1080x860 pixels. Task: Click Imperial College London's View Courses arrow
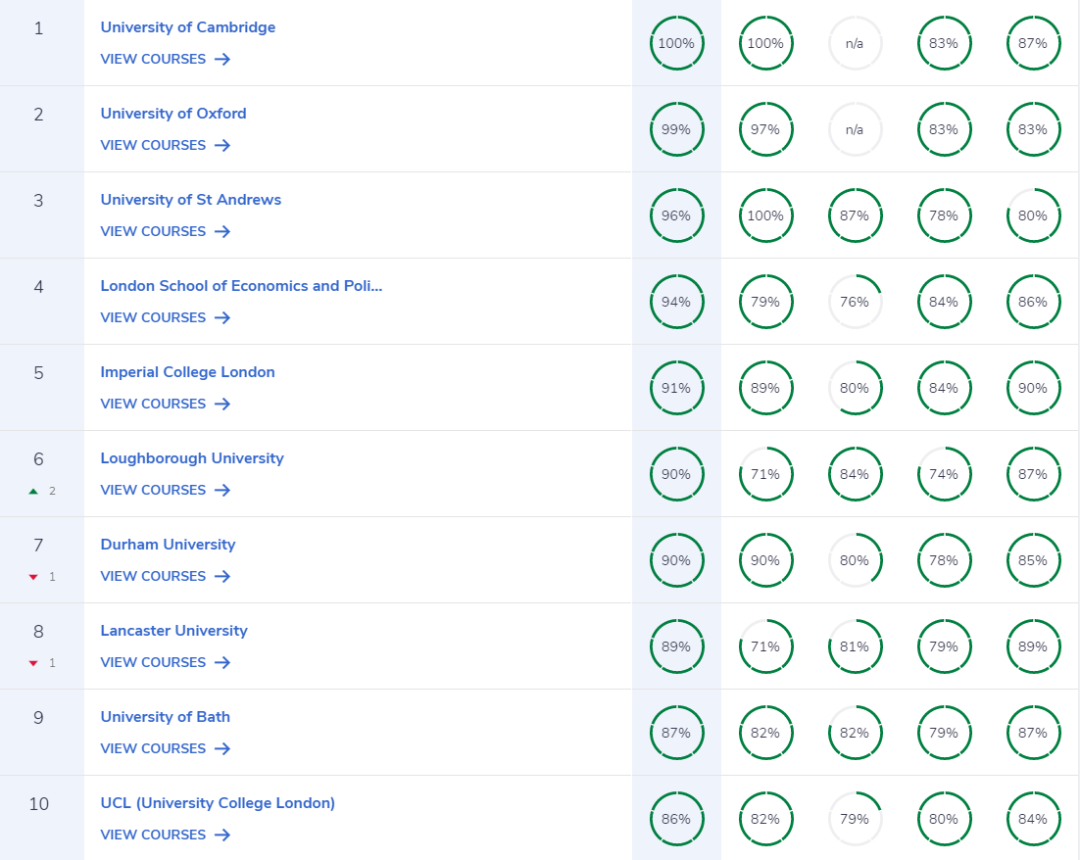(x=222, y=403)
